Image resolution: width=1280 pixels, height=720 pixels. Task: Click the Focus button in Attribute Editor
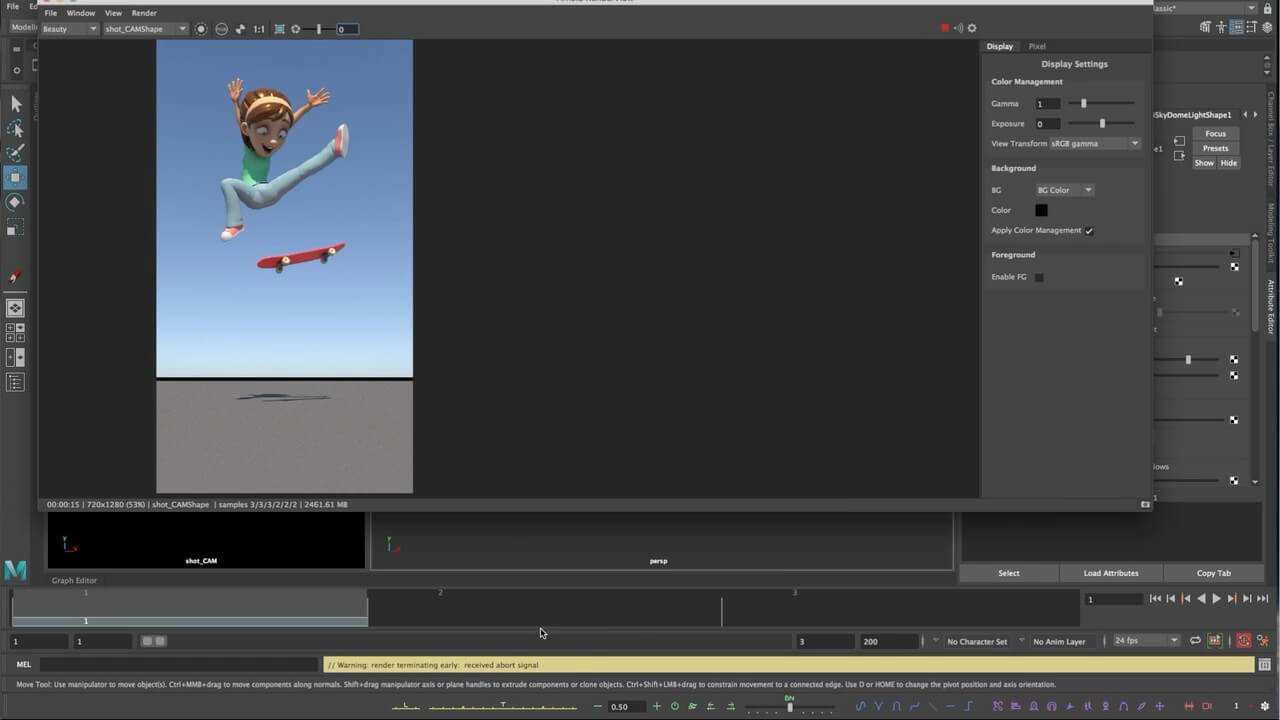(1215, 133)
